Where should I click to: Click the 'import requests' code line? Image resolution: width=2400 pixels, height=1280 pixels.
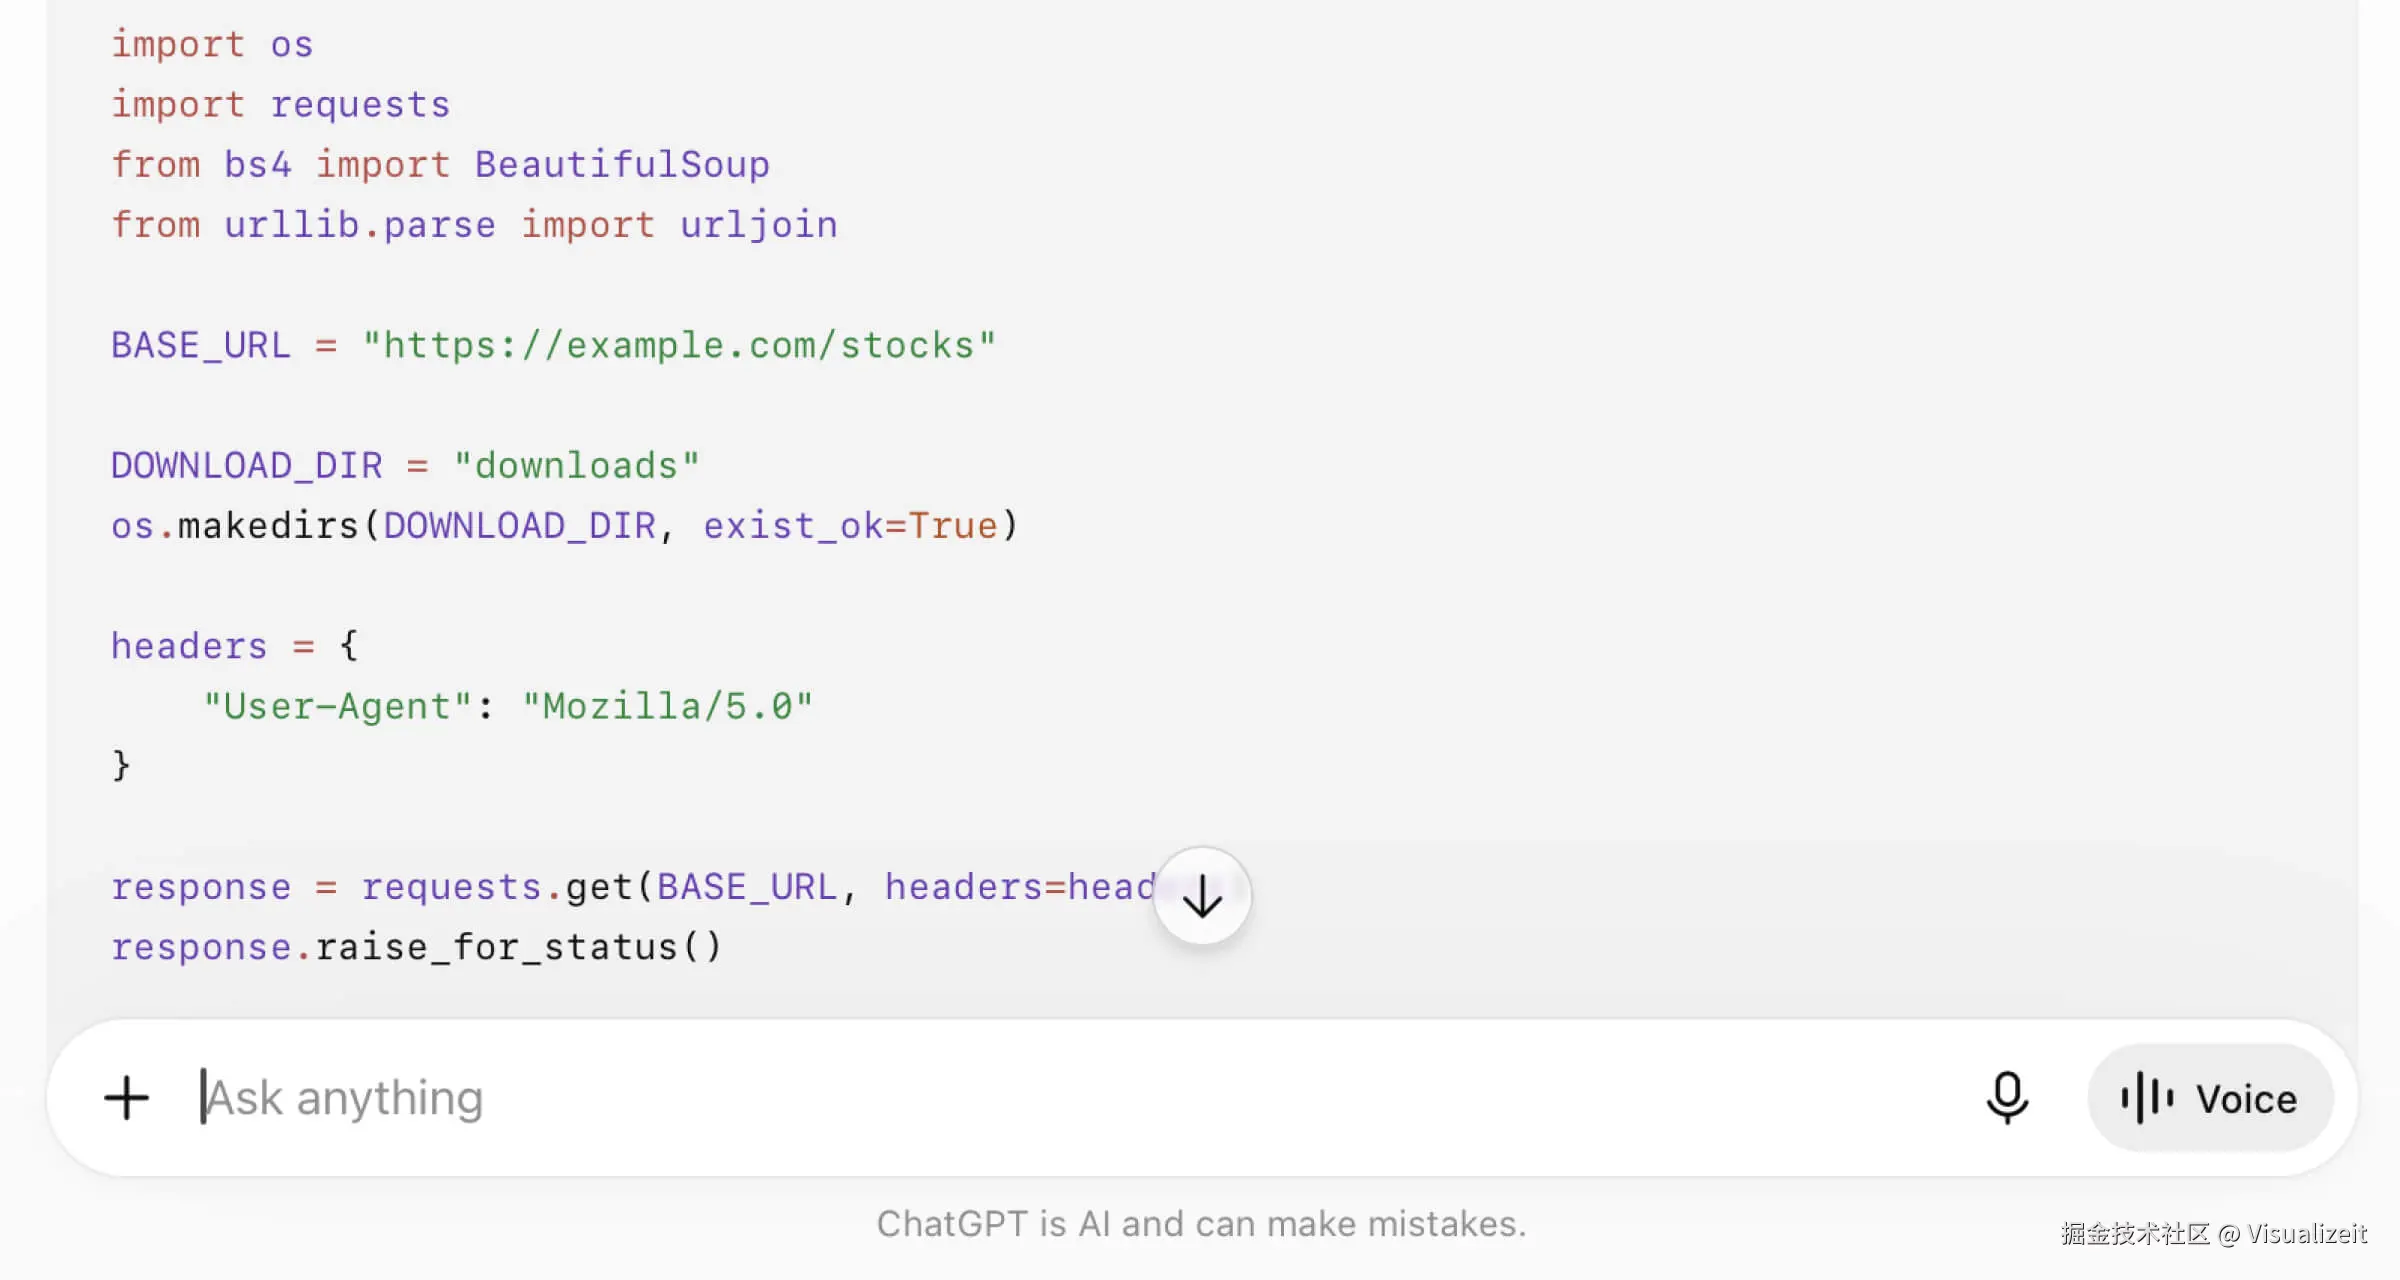point(281,104)
